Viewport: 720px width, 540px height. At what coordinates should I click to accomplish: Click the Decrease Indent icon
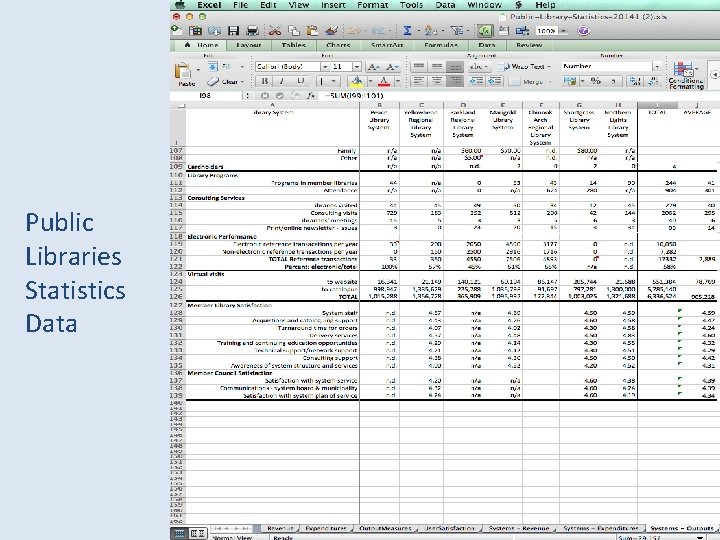(476, 81)
